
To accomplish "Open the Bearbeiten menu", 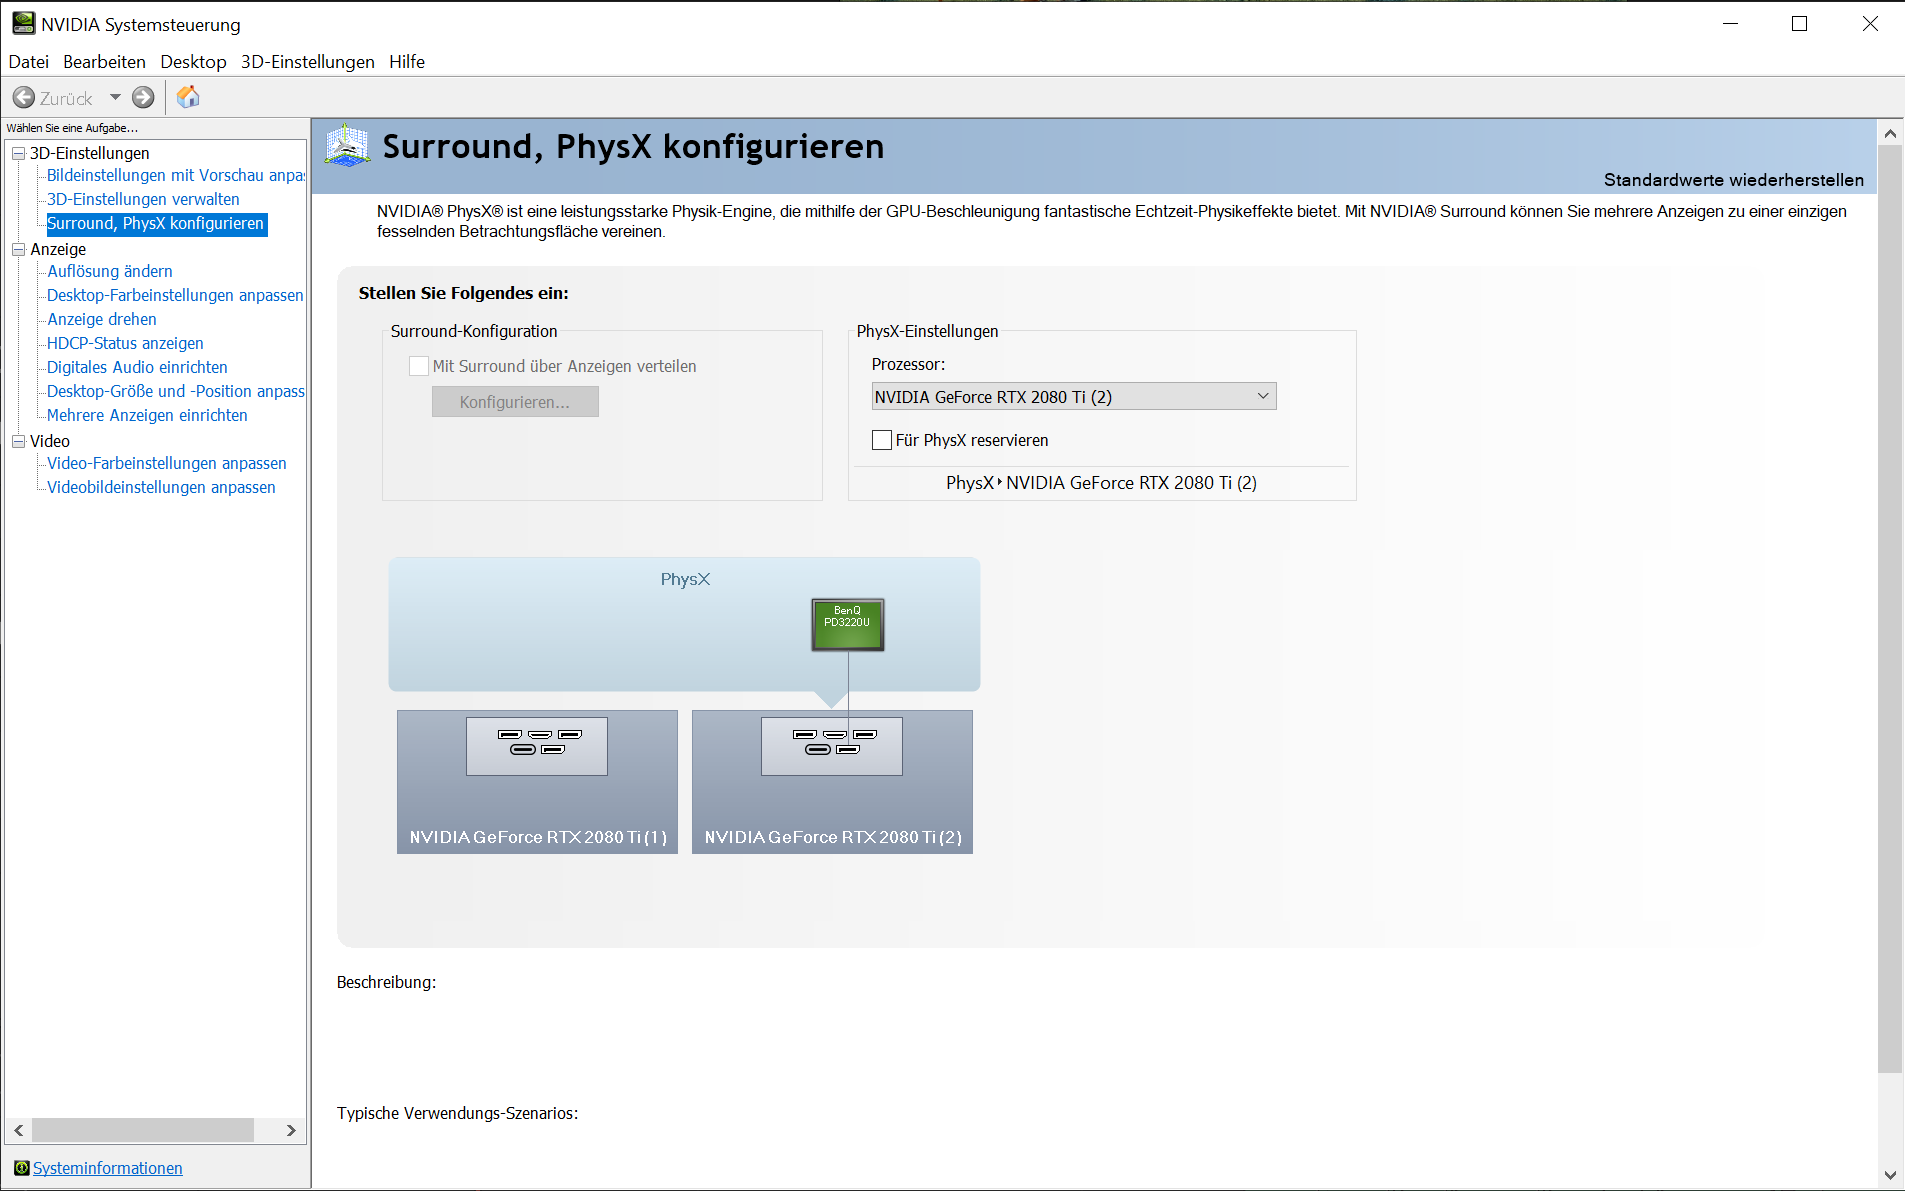I will click(104, 62).
